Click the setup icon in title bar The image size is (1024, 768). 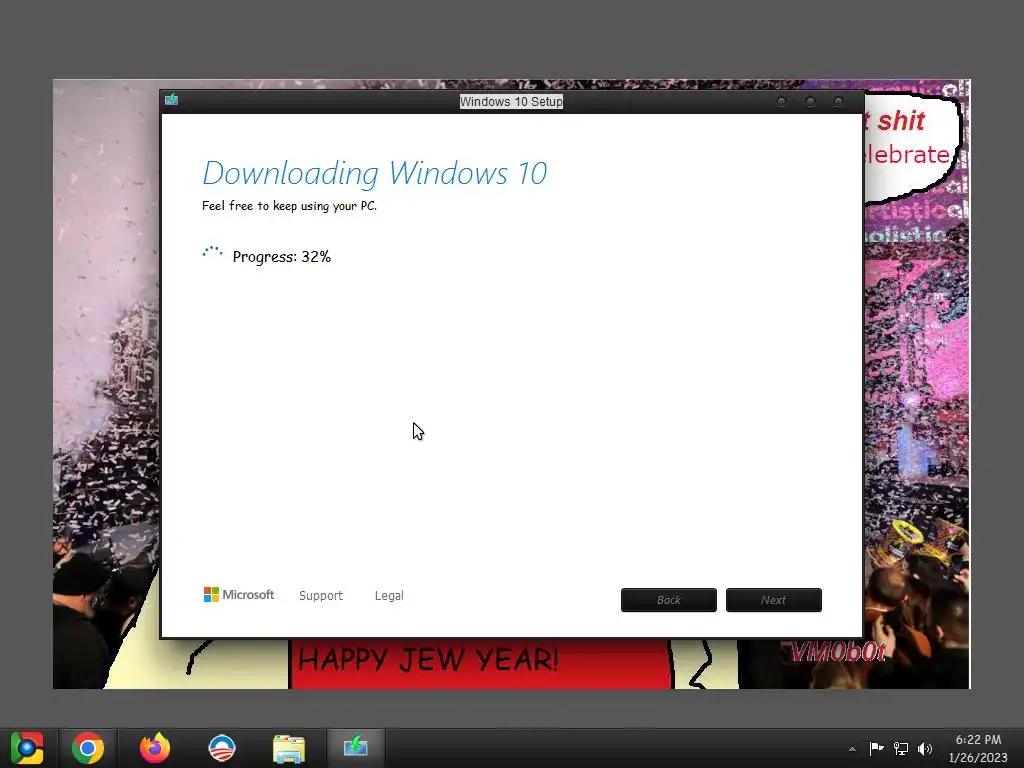pos(172,99)
